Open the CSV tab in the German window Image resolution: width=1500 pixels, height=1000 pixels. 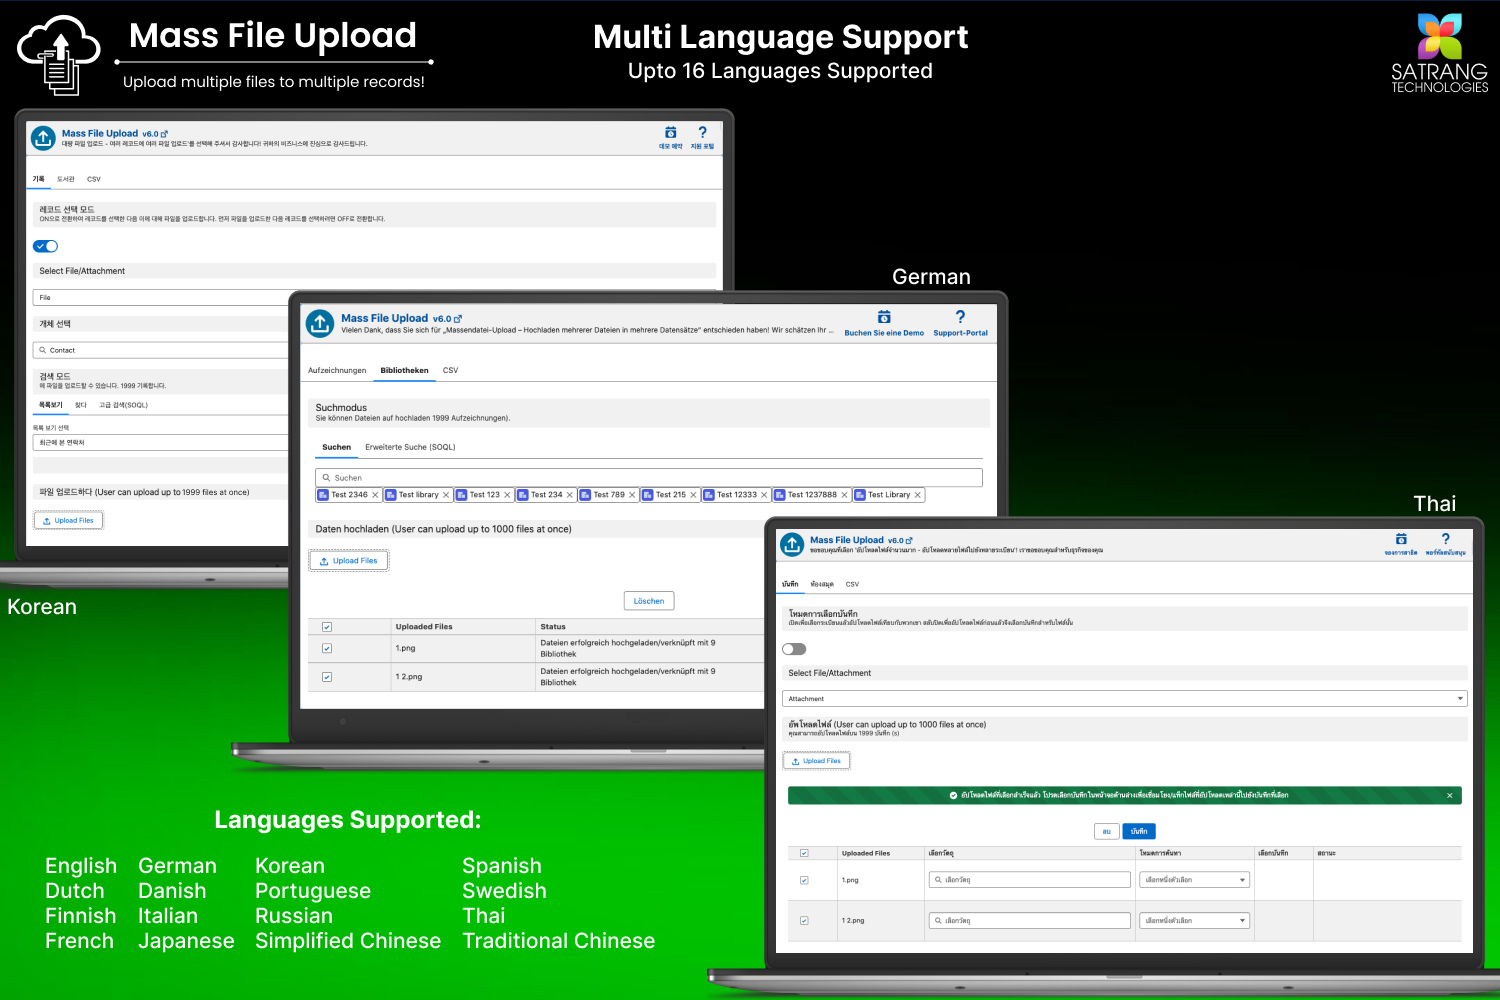coord(451,371)
